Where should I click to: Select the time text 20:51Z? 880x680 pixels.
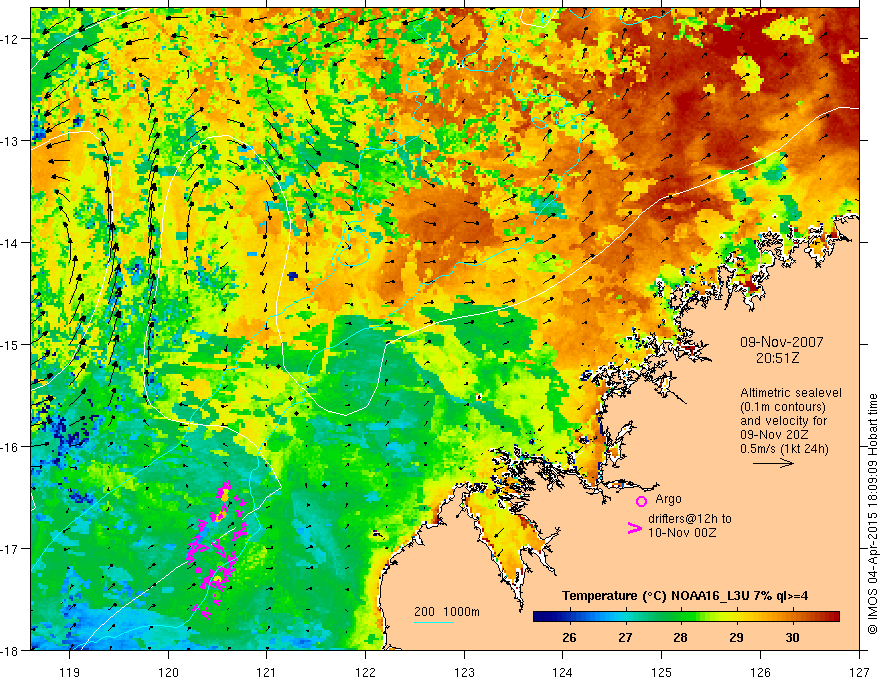pyautogui.click(x=777, y=358)
